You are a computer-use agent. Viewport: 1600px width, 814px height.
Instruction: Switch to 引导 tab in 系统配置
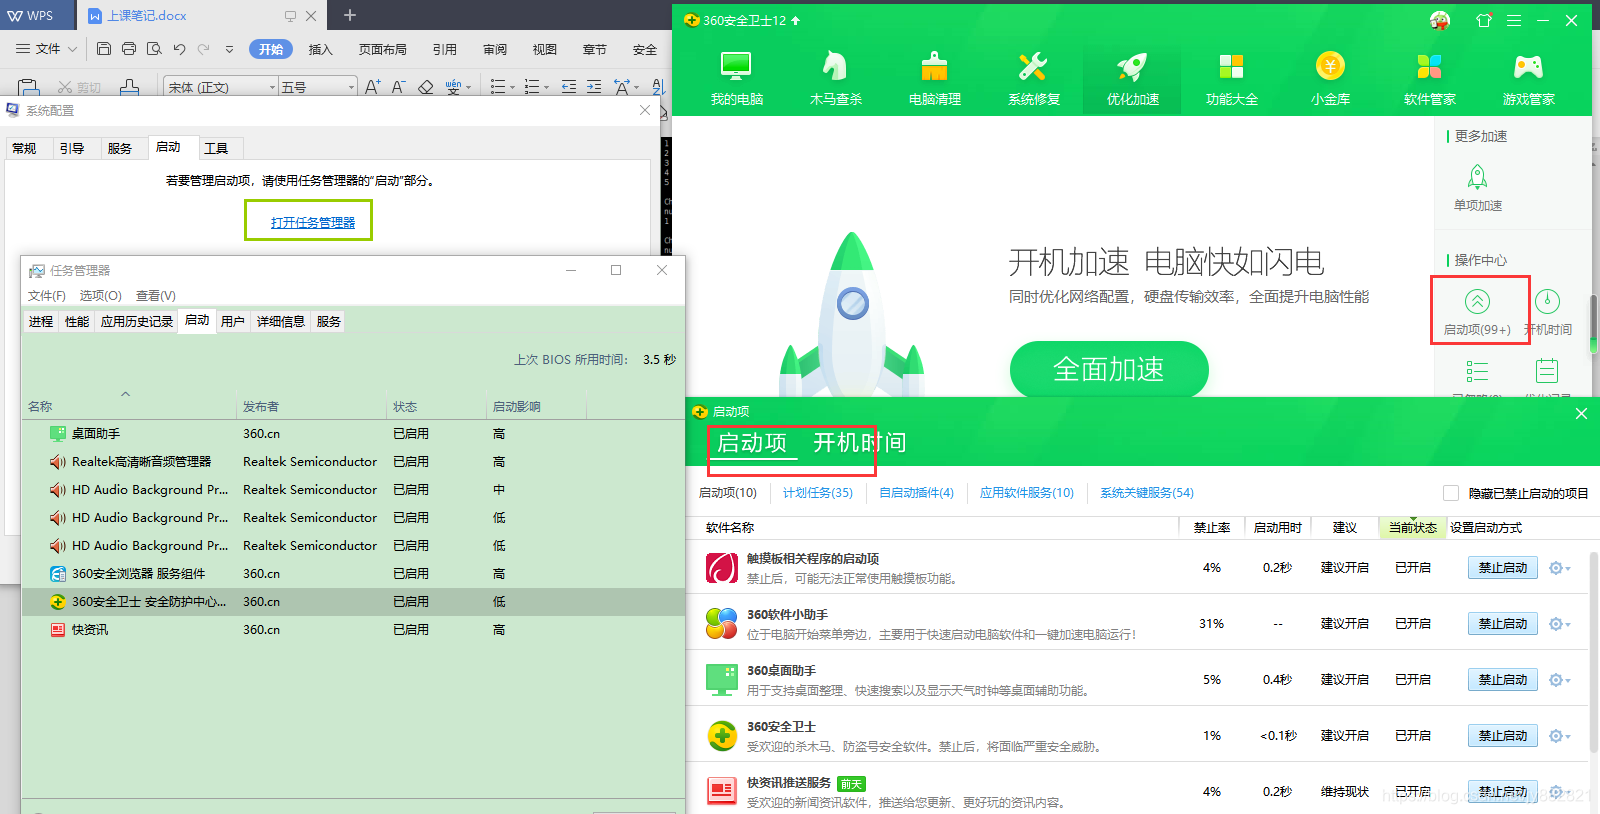[72, 148]
